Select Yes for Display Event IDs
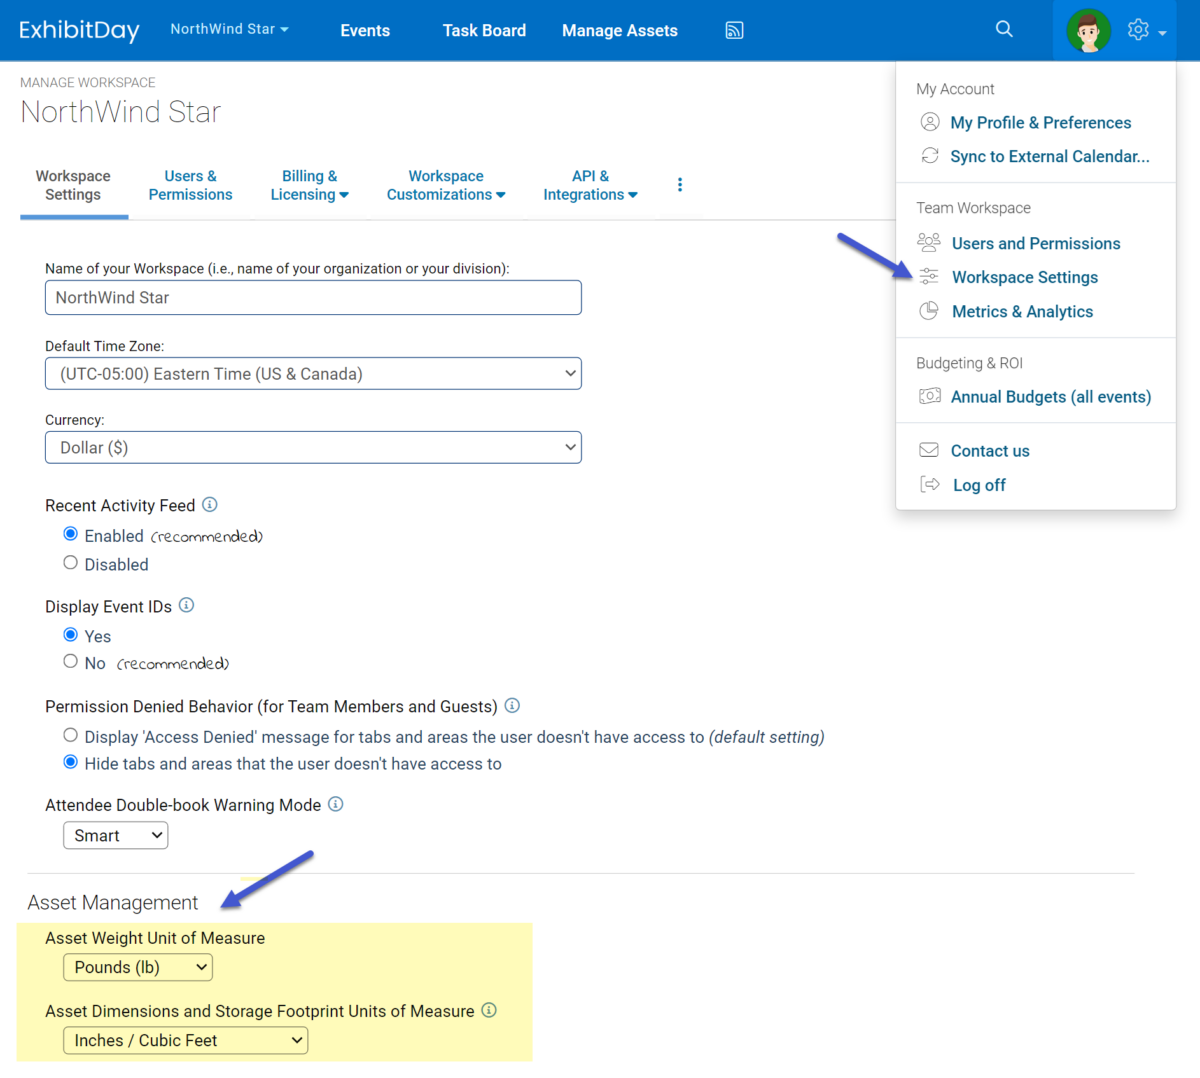Image resolution: width=1200 pixels, height=1078 pixels. tap(70, 635)
